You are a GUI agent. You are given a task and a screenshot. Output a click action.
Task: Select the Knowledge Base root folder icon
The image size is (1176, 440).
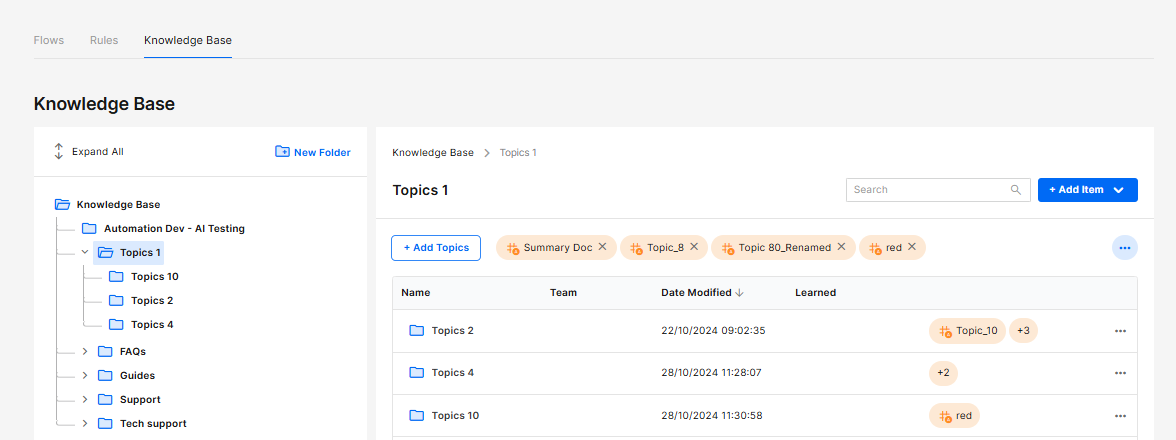(x=63, y=204)
